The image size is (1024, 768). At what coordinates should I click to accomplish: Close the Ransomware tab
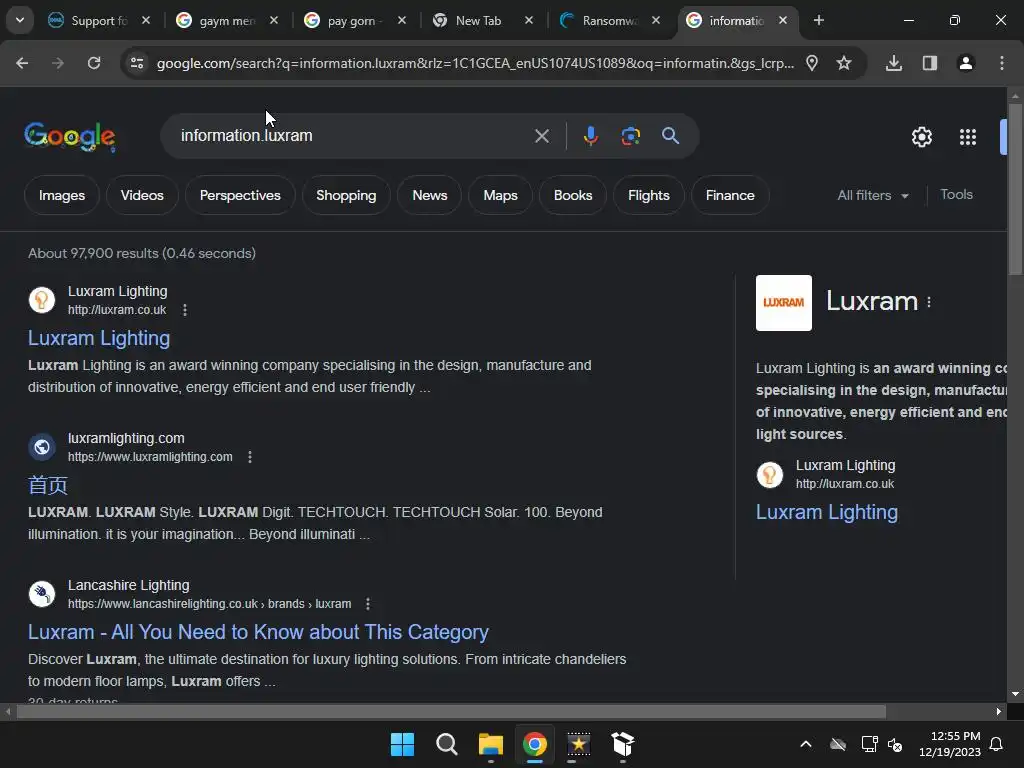[656, 21]
